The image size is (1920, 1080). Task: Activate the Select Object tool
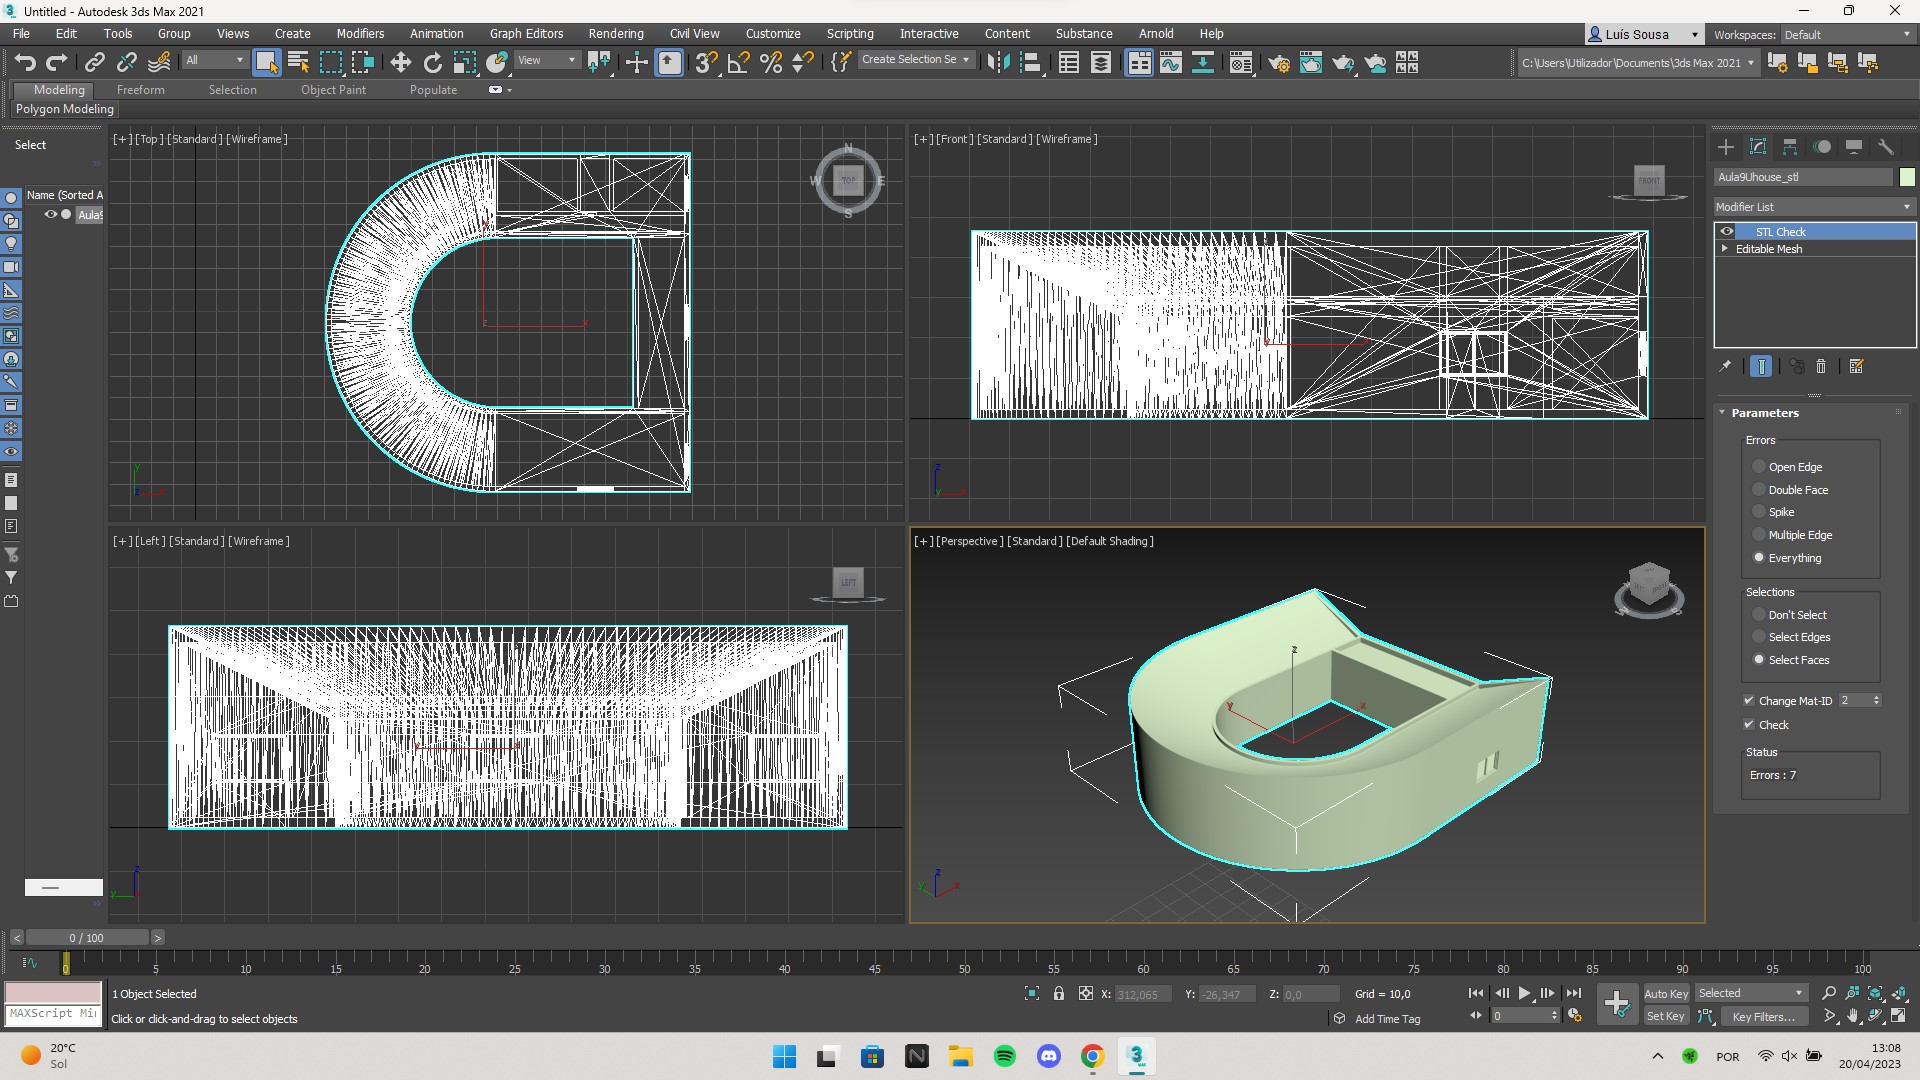[266, 63]
